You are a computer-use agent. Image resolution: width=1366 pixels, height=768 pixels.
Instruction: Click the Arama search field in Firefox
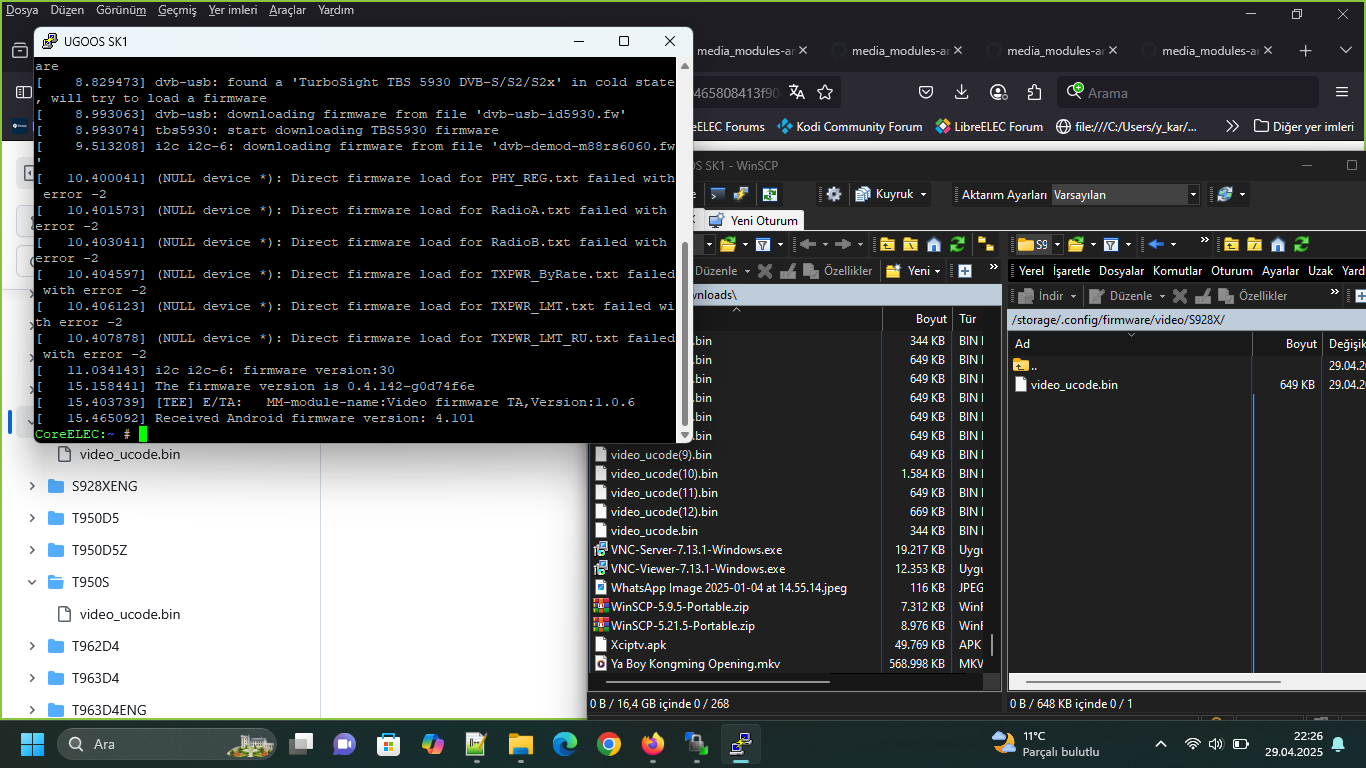(1190, 92)
